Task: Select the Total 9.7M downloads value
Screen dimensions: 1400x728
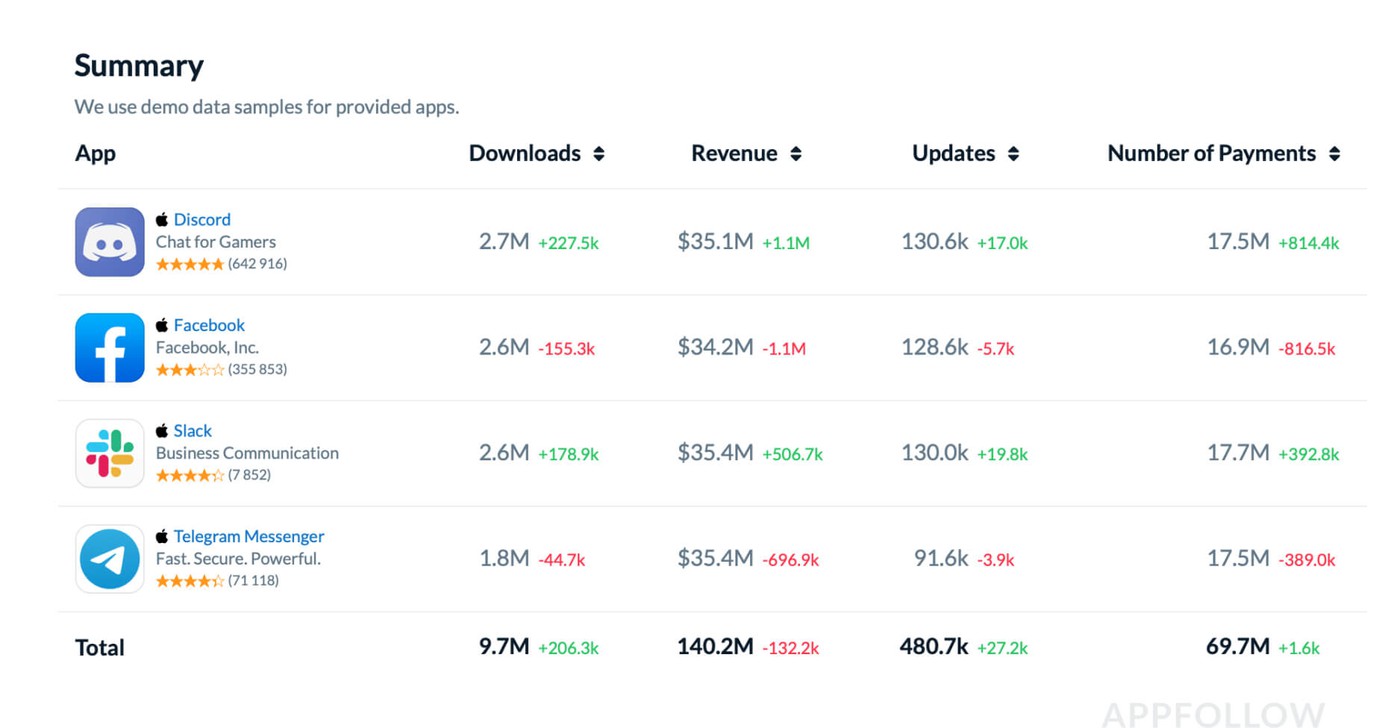Action: pyautogui.click(x=504, y=647)
